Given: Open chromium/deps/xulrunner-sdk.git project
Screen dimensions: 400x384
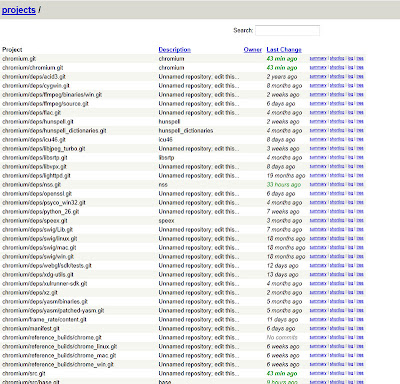Looking at the screenshot, I should coord(45,284).
